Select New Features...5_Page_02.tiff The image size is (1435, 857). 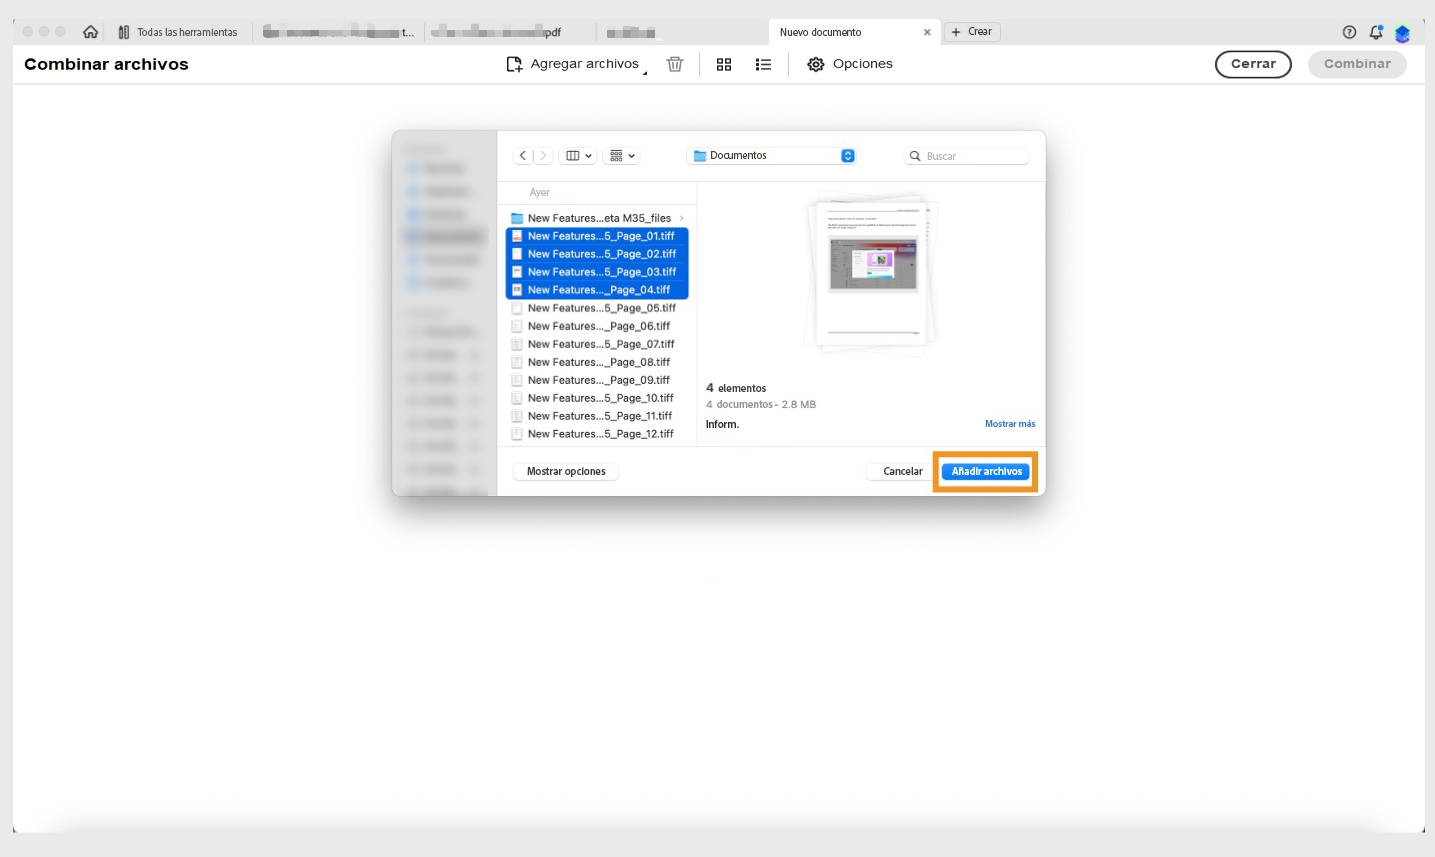[597, 254]
